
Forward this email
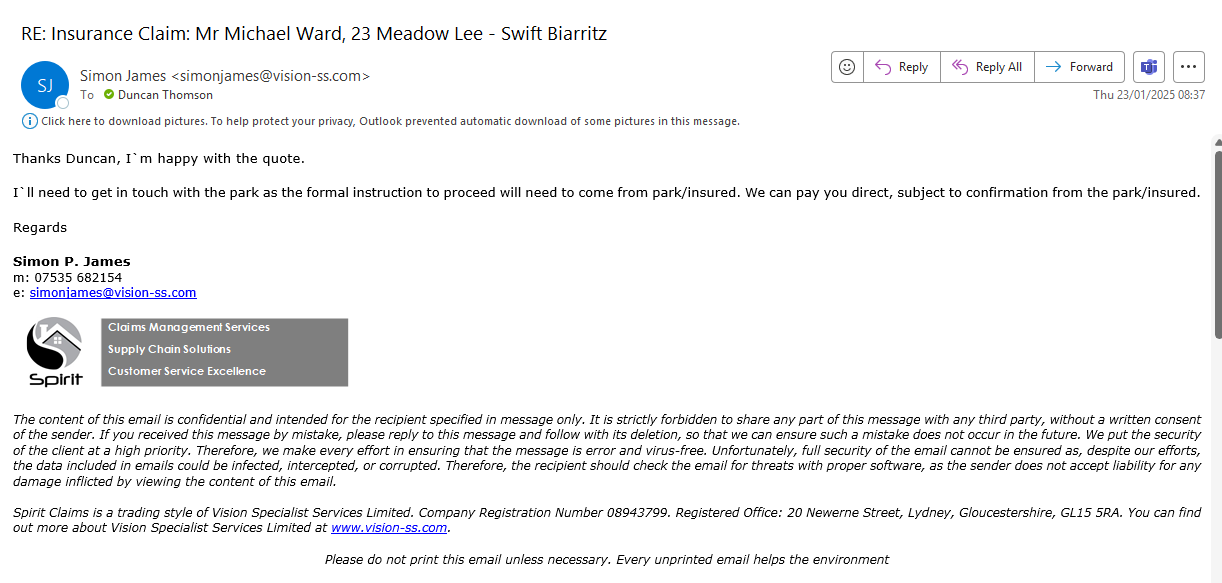coord(1079,67)
